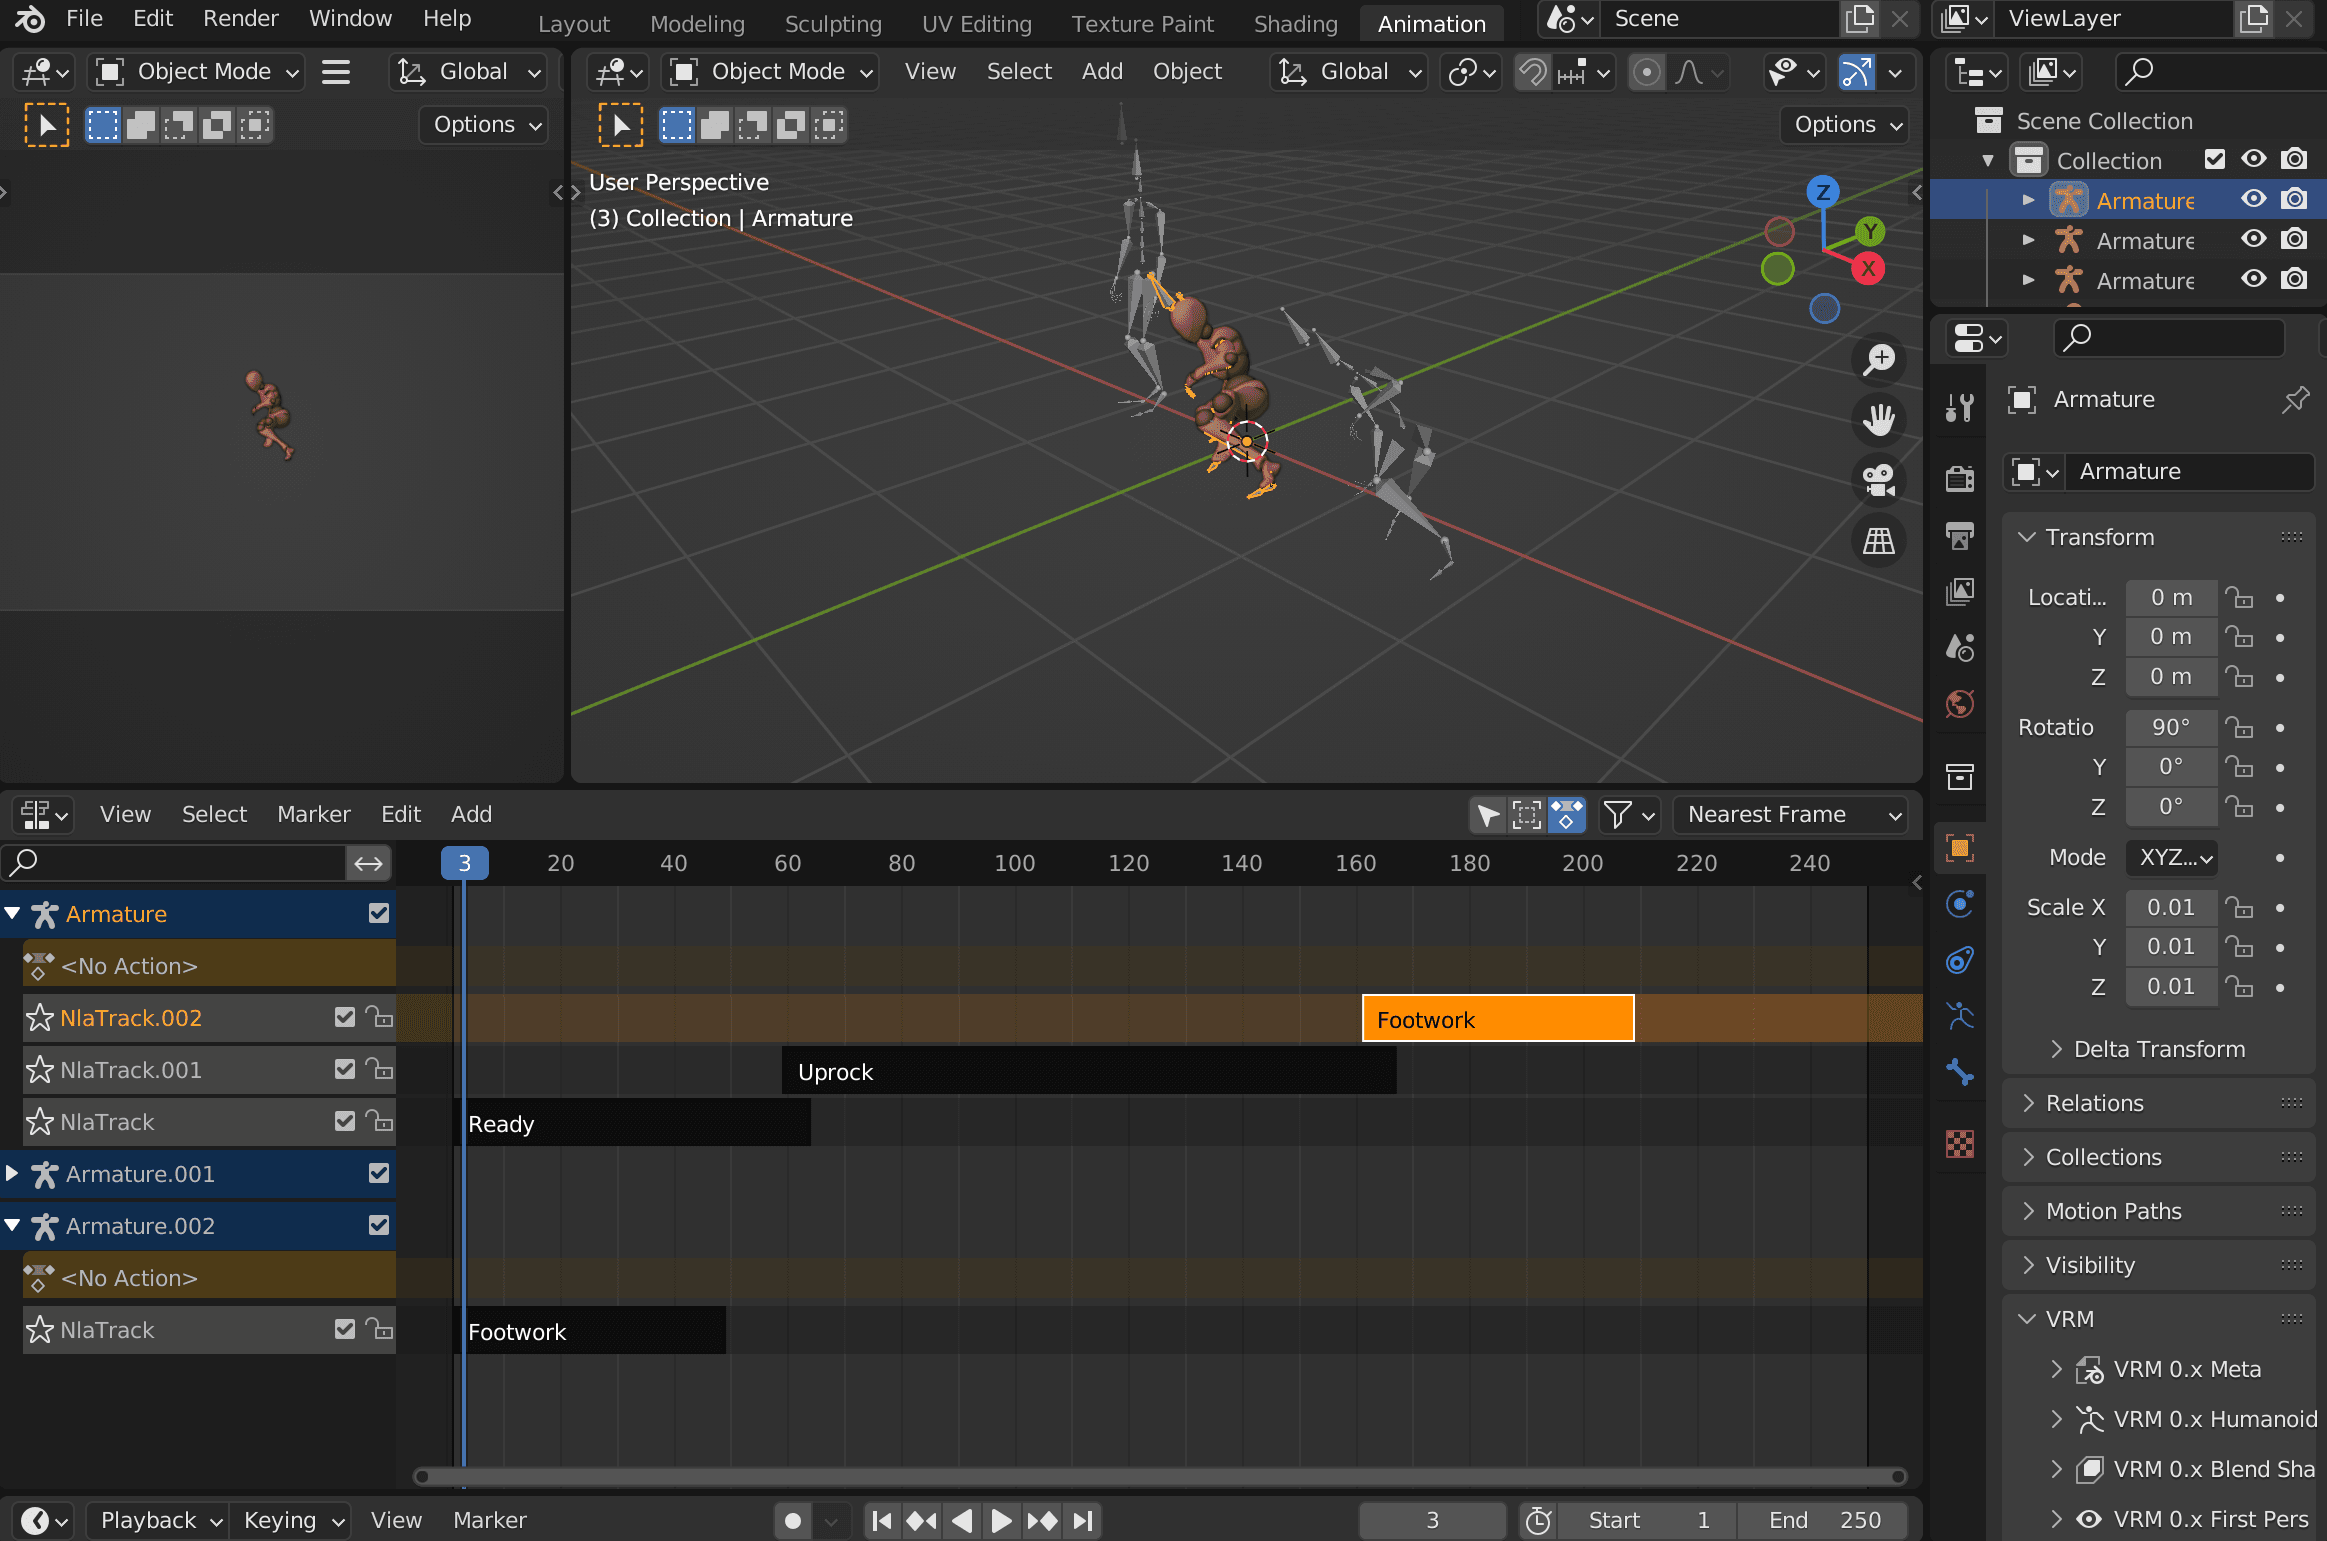
Task: Click the NlaTrack.002 solo star icon
Action: tap(40, 1018)
